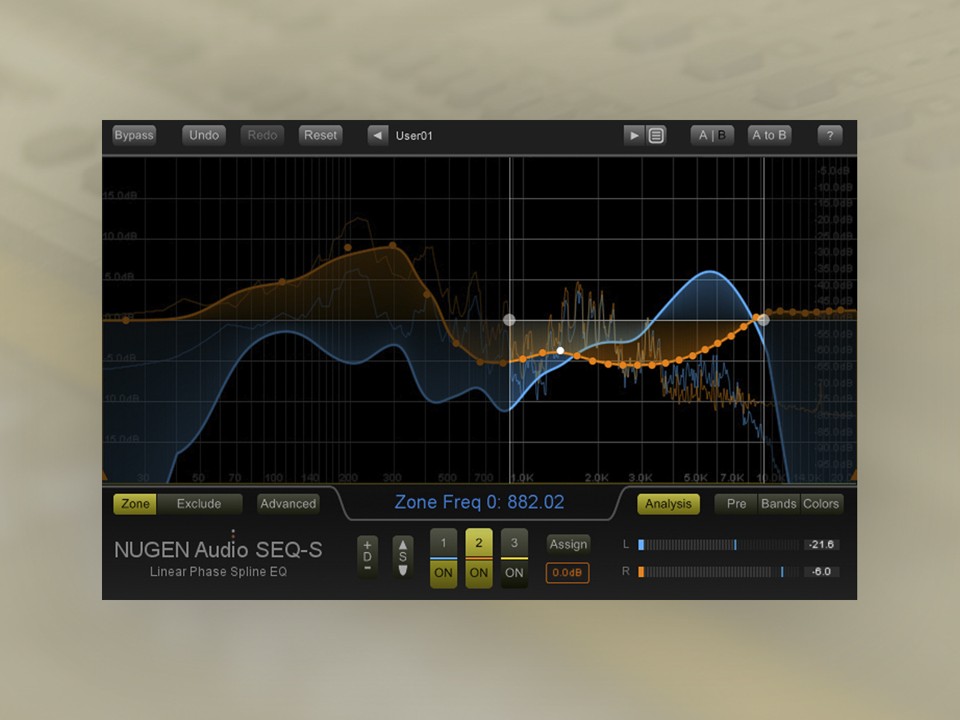
Task: Click the Assign button
Action: click(x=568, y=544)
